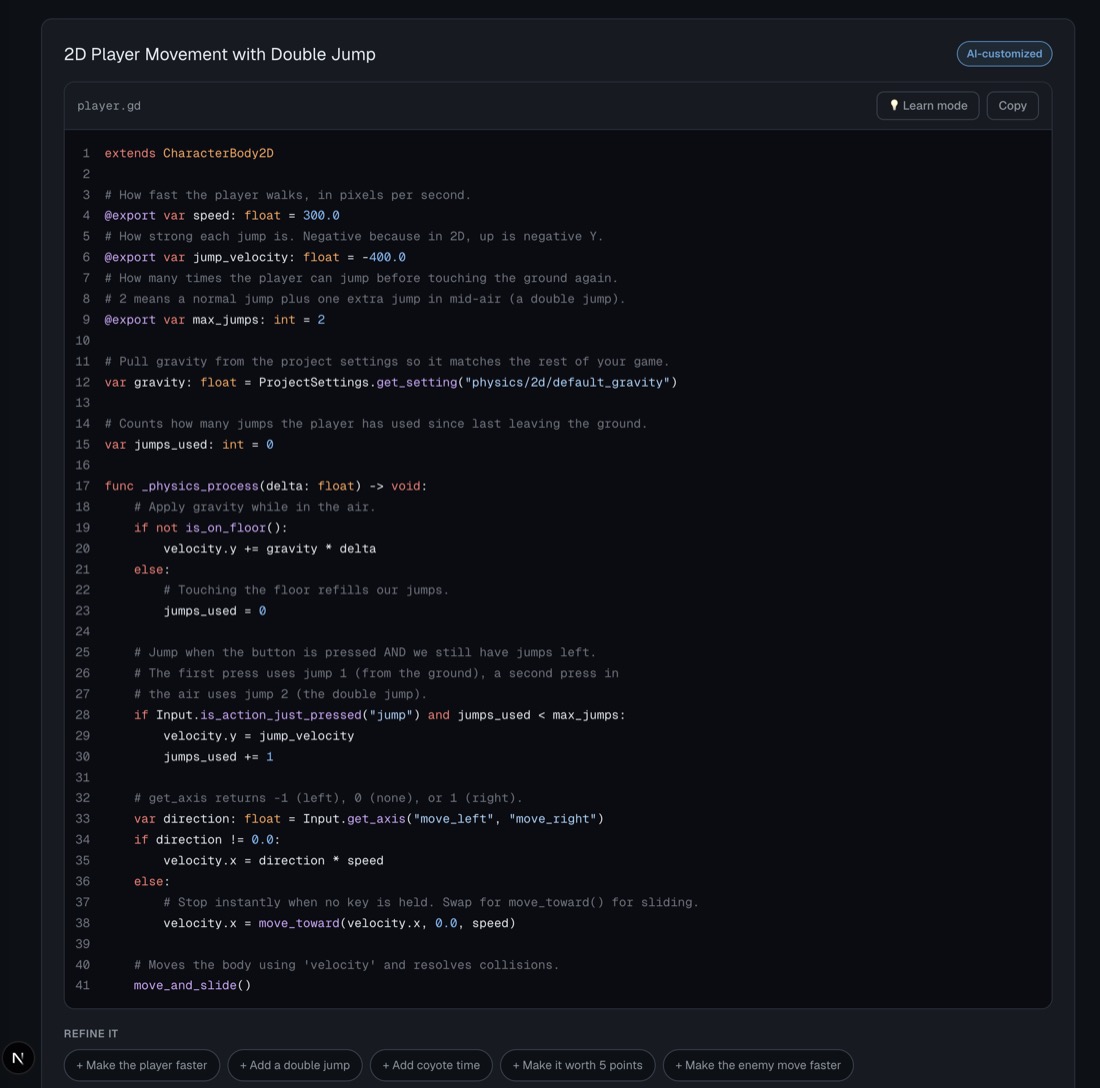Select 'Make it worth 5 points' chip

577,1065
